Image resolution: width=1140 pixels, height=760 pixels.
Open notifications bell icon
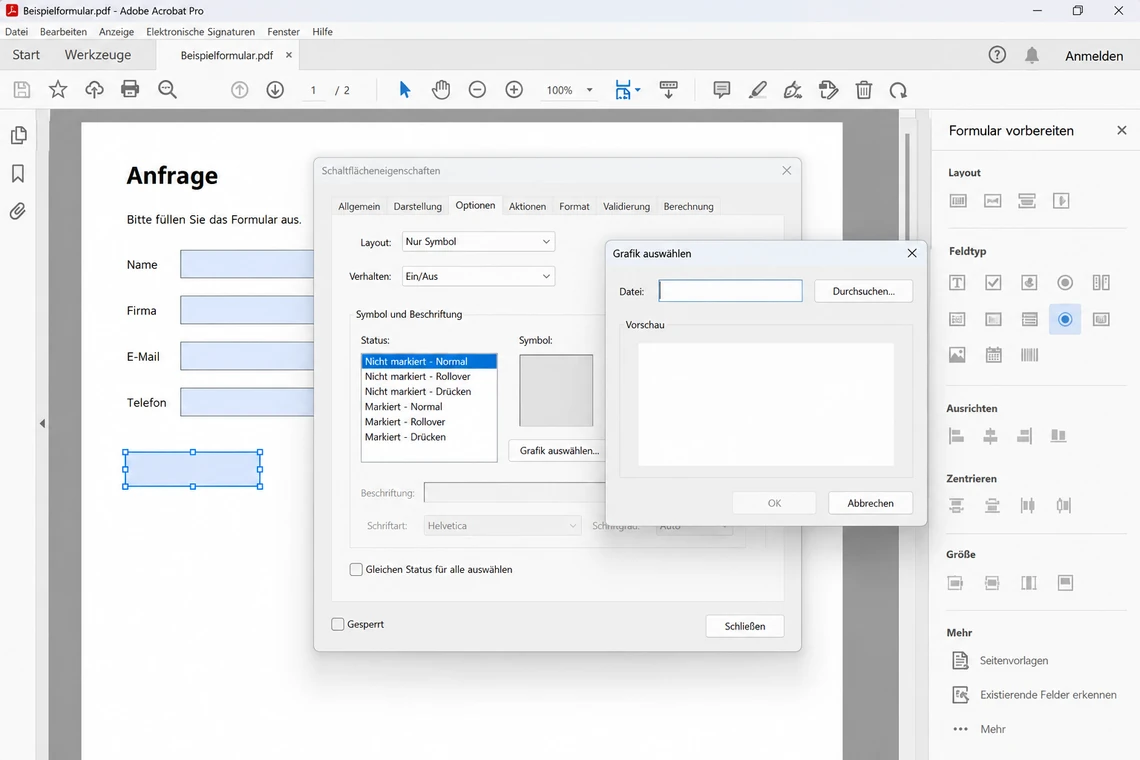point(1032,55)
